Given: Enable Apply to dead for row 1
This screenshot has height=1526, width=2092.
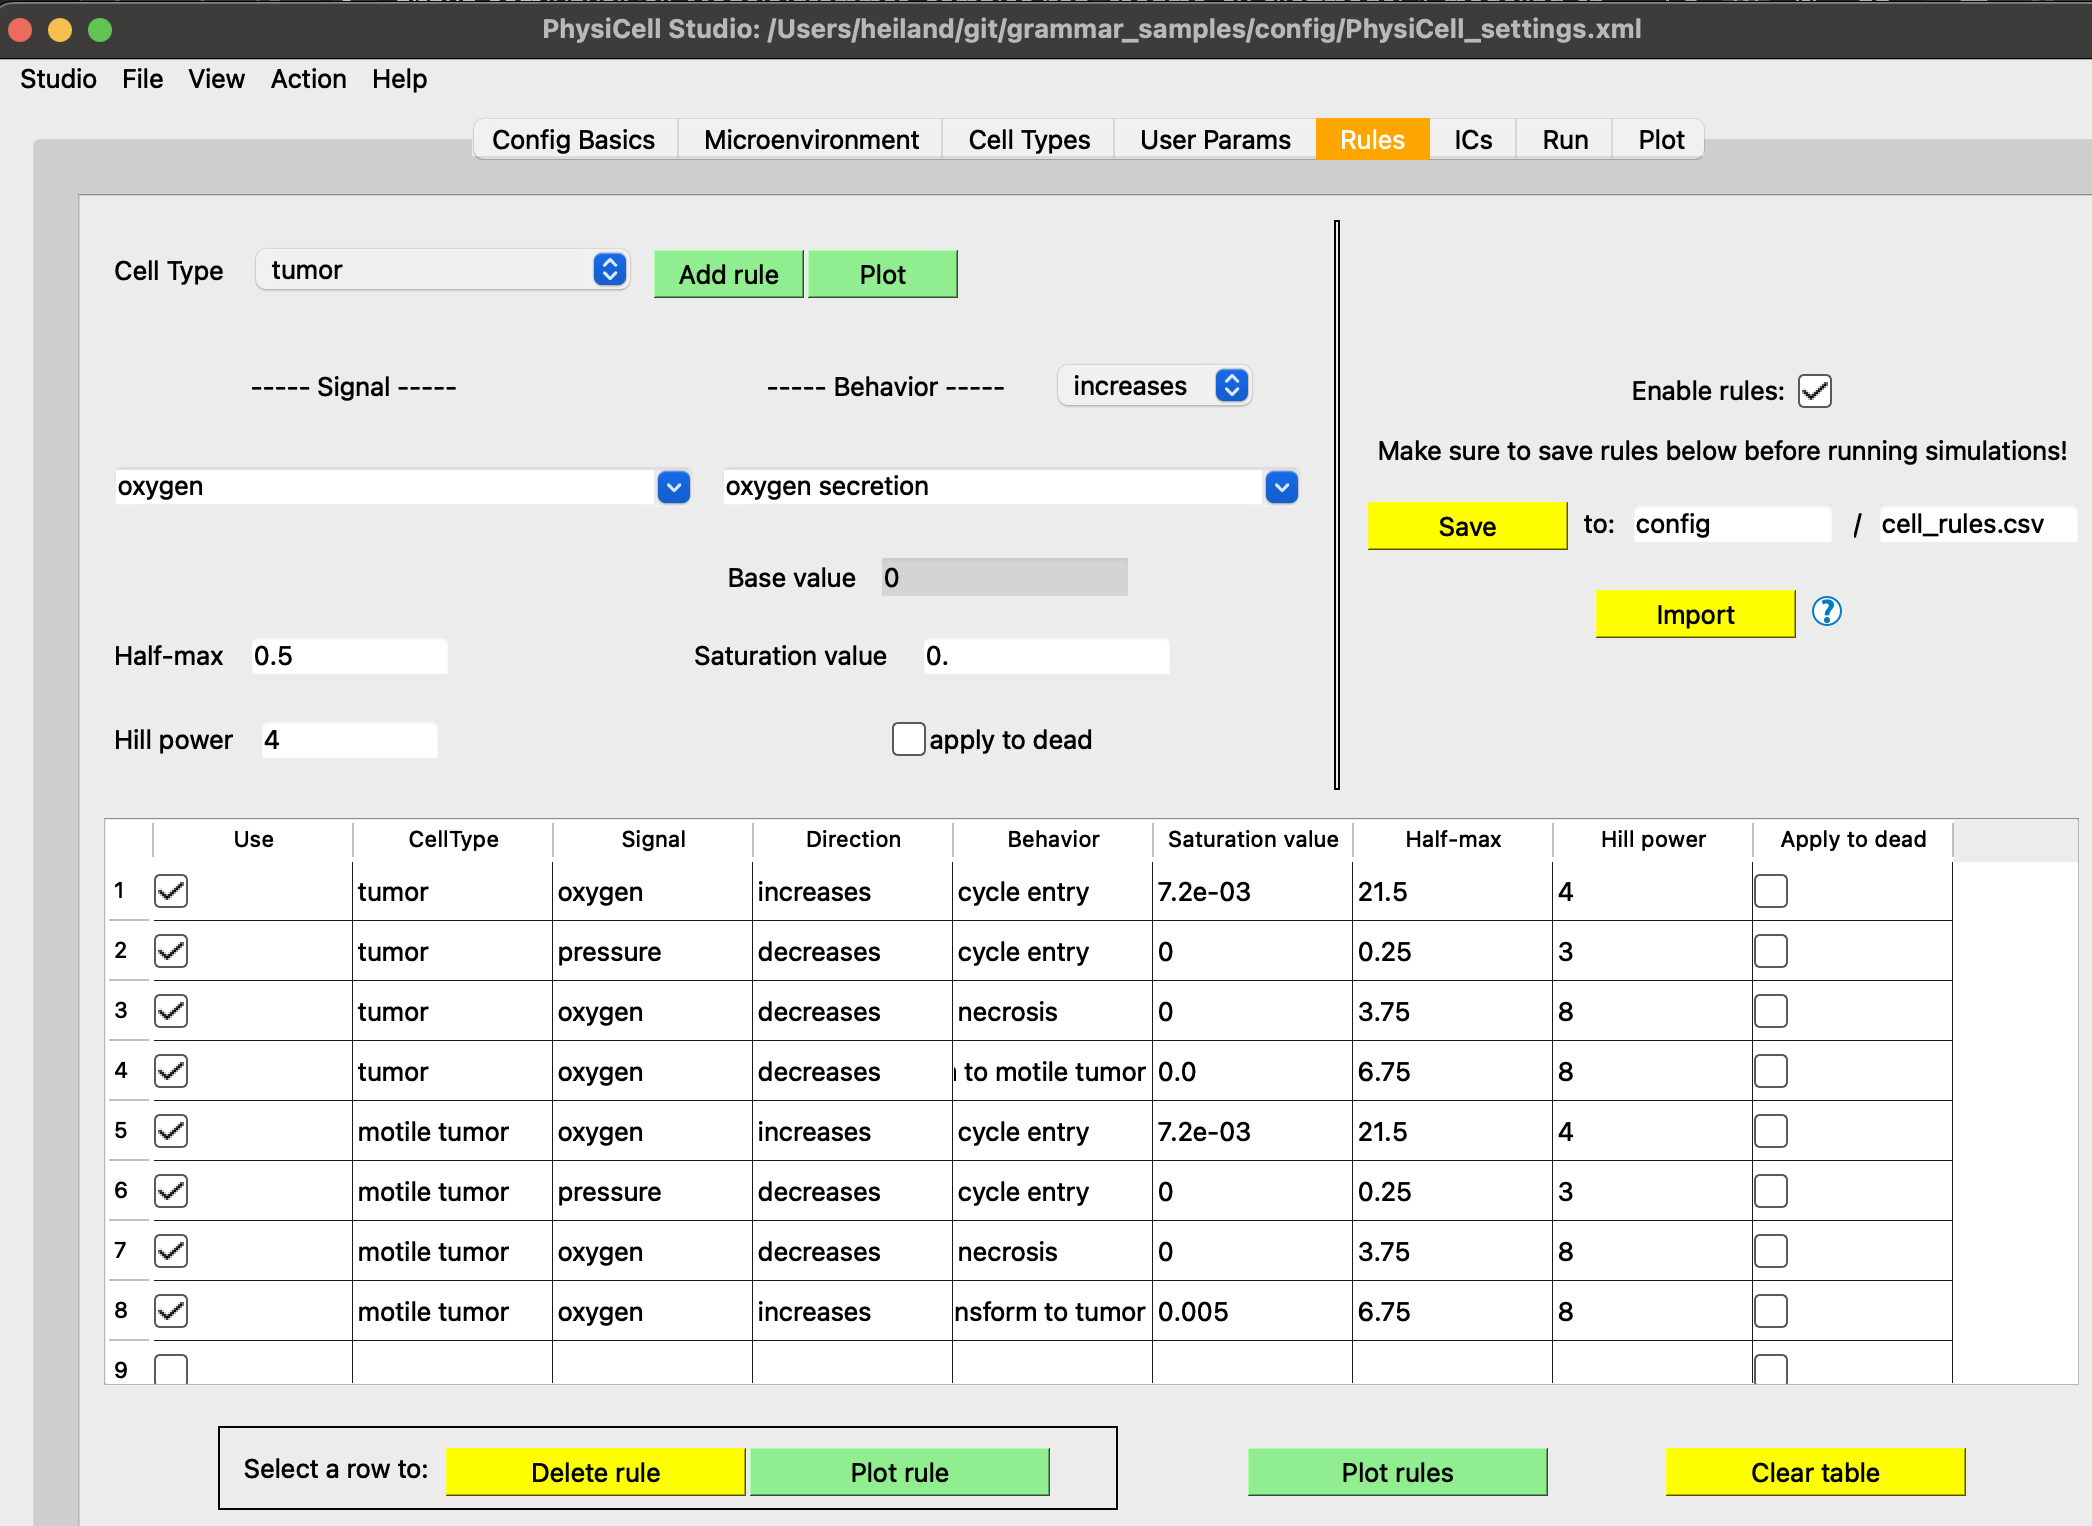Looking at the screenshot, I should 1771,891.
